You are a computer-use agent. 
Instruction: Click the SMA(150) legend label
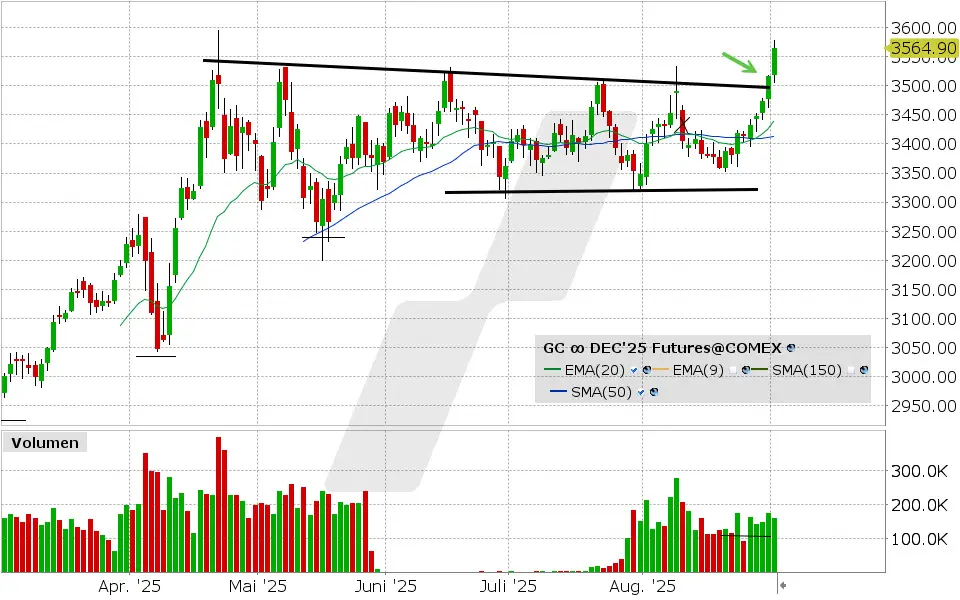tap(807, 370)
